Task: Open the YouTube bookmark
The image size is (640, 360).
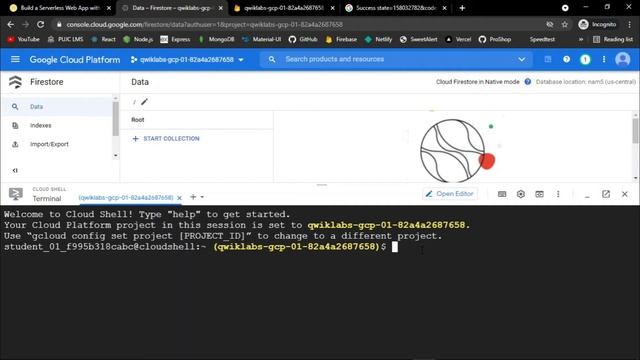Action: [23, 40]
